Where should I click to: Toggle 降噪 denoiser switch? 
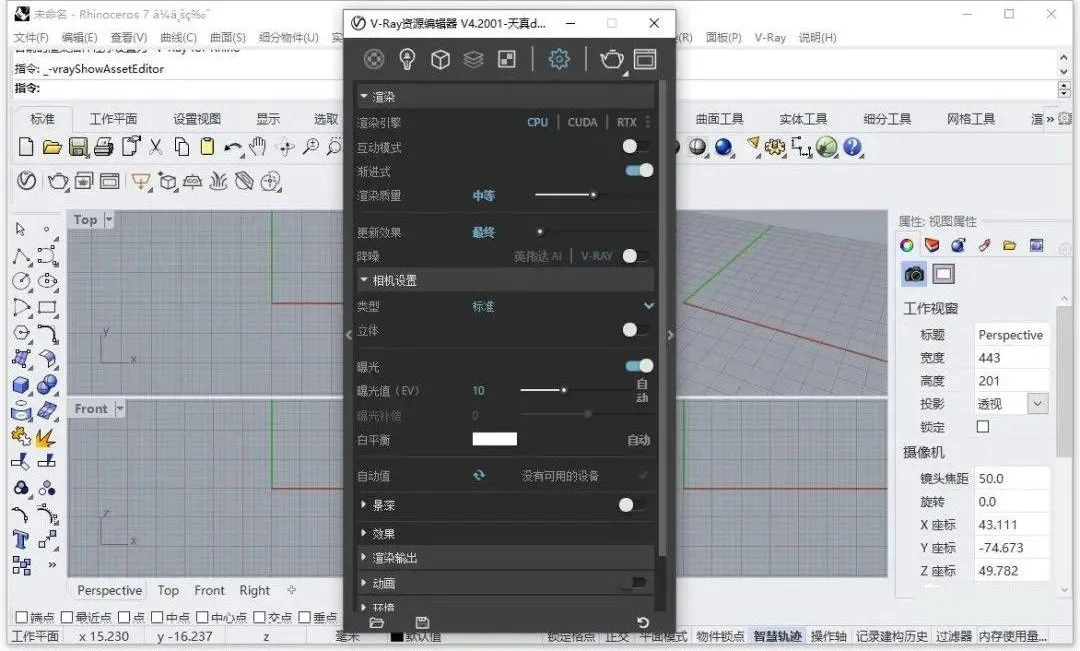(x=636, y=256)
